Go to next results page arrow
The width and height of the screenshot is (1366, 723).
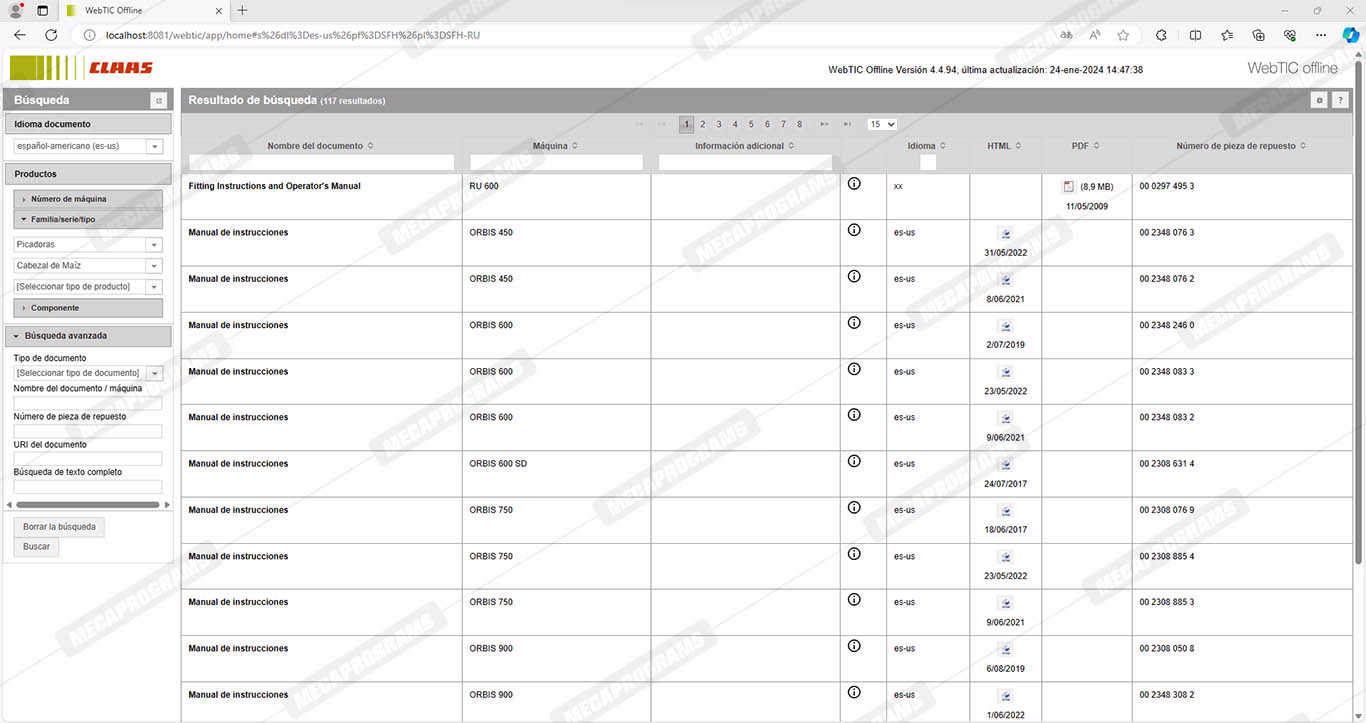(824, 124)
